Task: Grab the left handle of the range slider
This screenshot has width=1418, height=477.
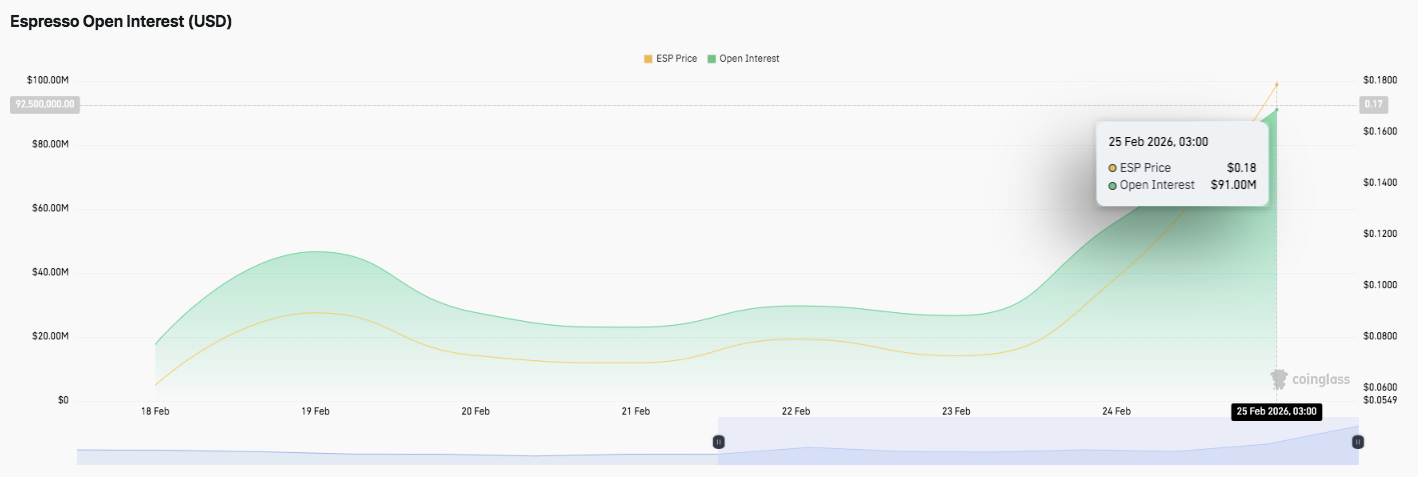Action: [718, 442]
